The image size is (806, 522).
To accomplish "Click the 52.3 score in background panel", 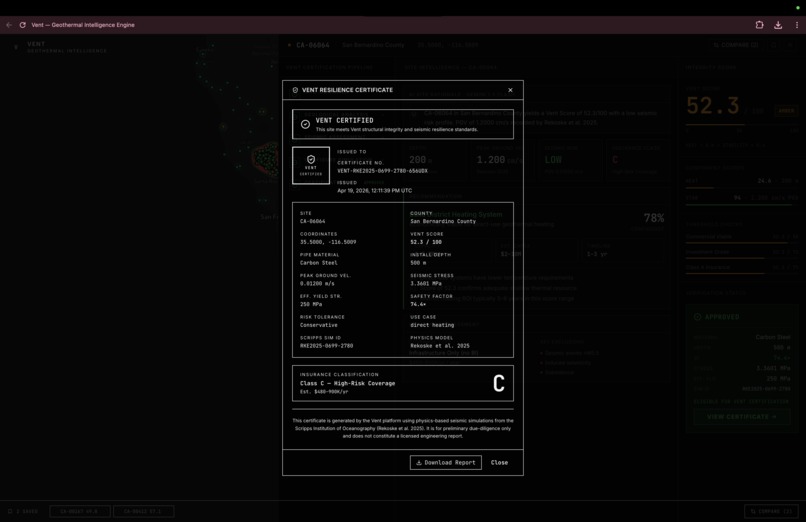I will pos(713,106).
